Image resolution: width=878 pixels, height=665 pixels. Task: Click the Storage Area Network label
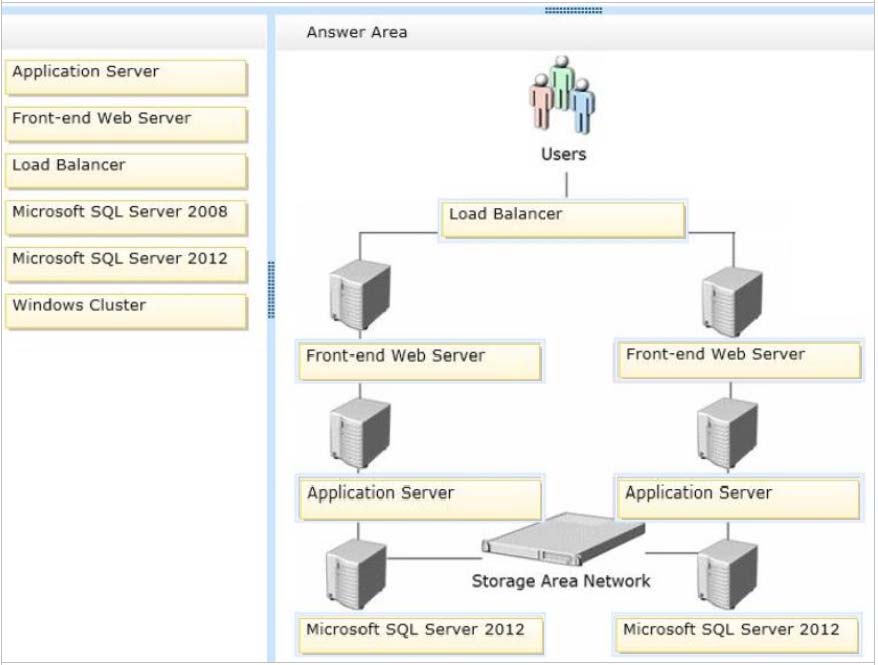tap(561, 581)
